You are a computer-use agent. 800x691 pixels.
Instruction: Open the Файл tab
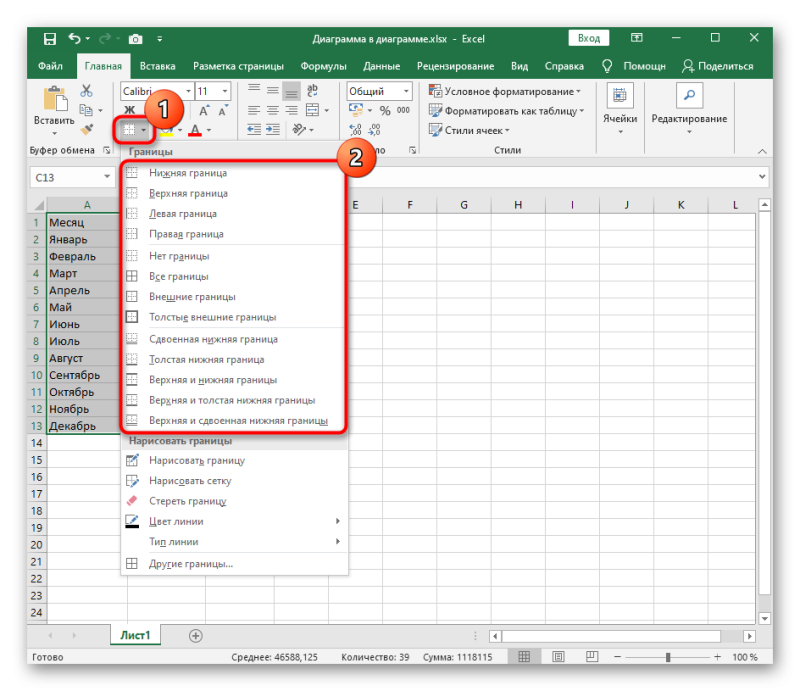click(50, 66)
